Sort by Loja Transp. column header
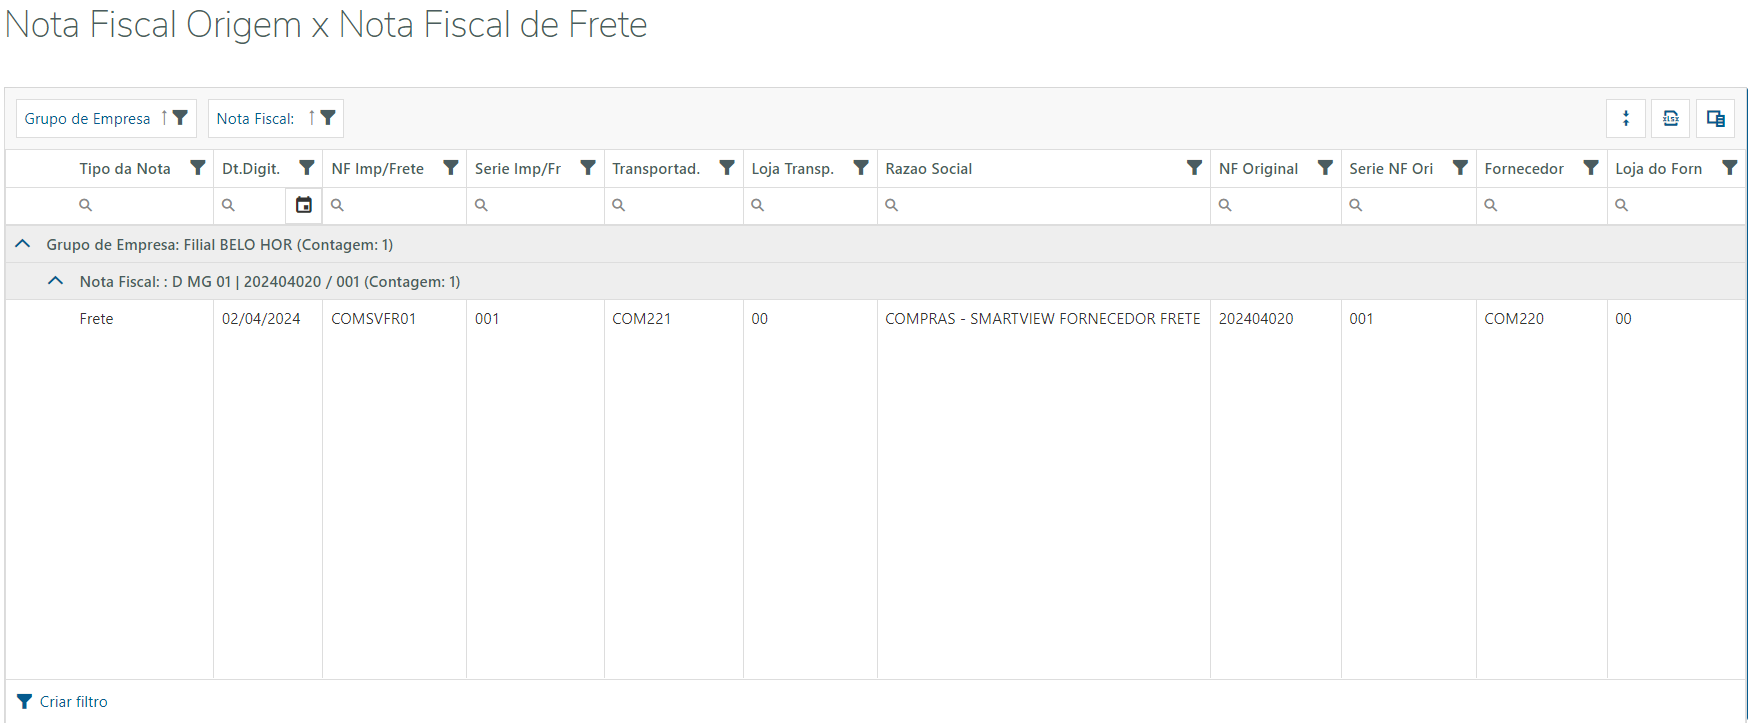This screenshot has height=728, width=1748. tap(793, 168)
